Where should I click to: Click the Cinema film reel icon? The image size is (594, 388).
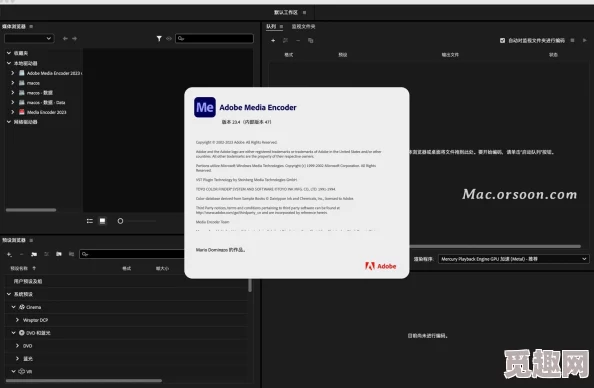tap(22, 307)
